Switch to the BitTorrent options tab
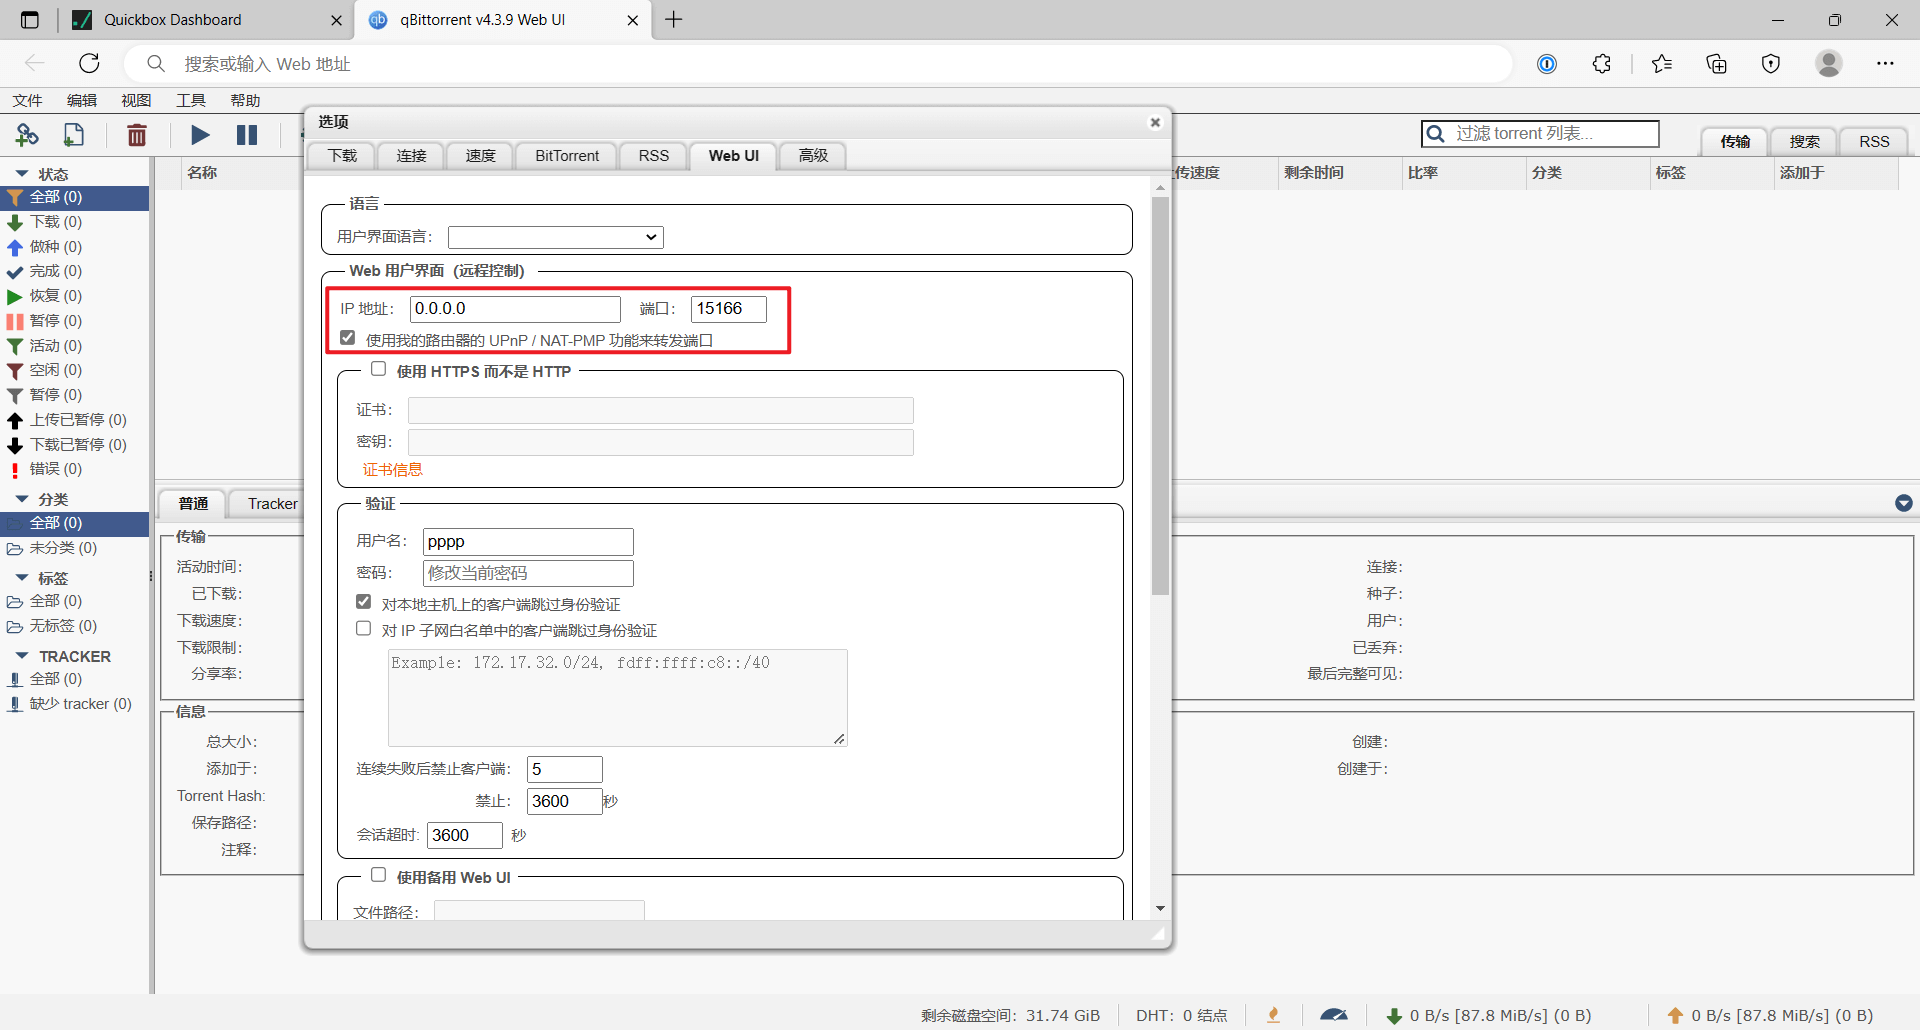 [567, 156]
